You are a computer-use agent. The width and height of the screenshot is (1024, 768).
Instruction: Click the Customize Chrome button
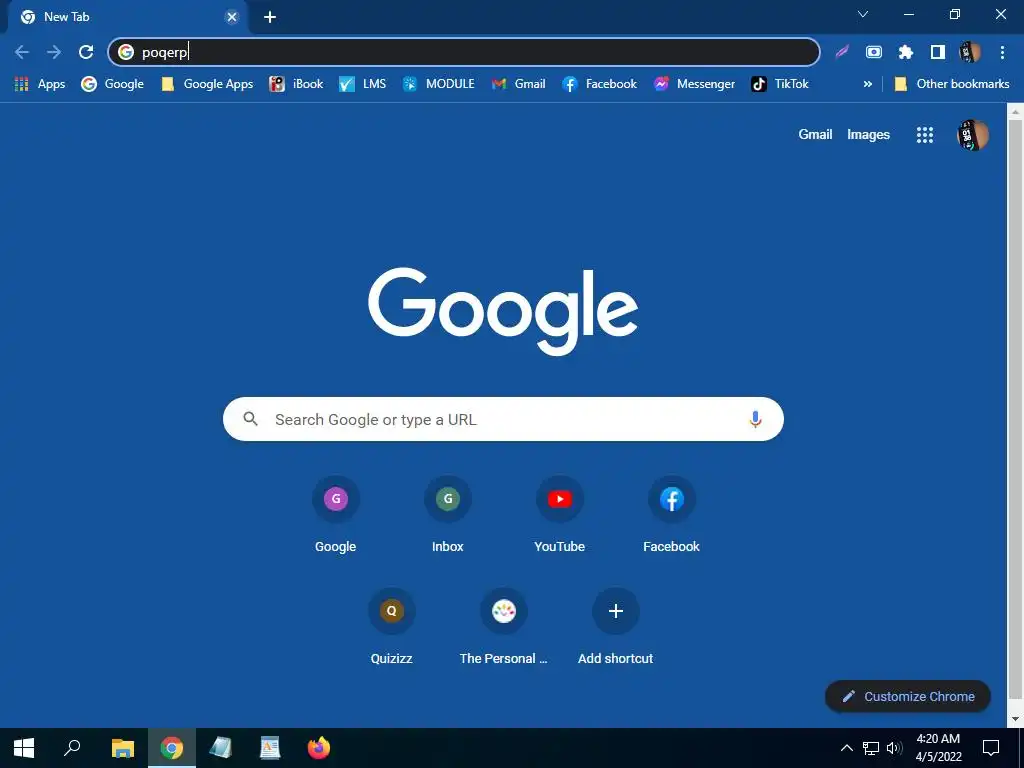pos(908,696)
